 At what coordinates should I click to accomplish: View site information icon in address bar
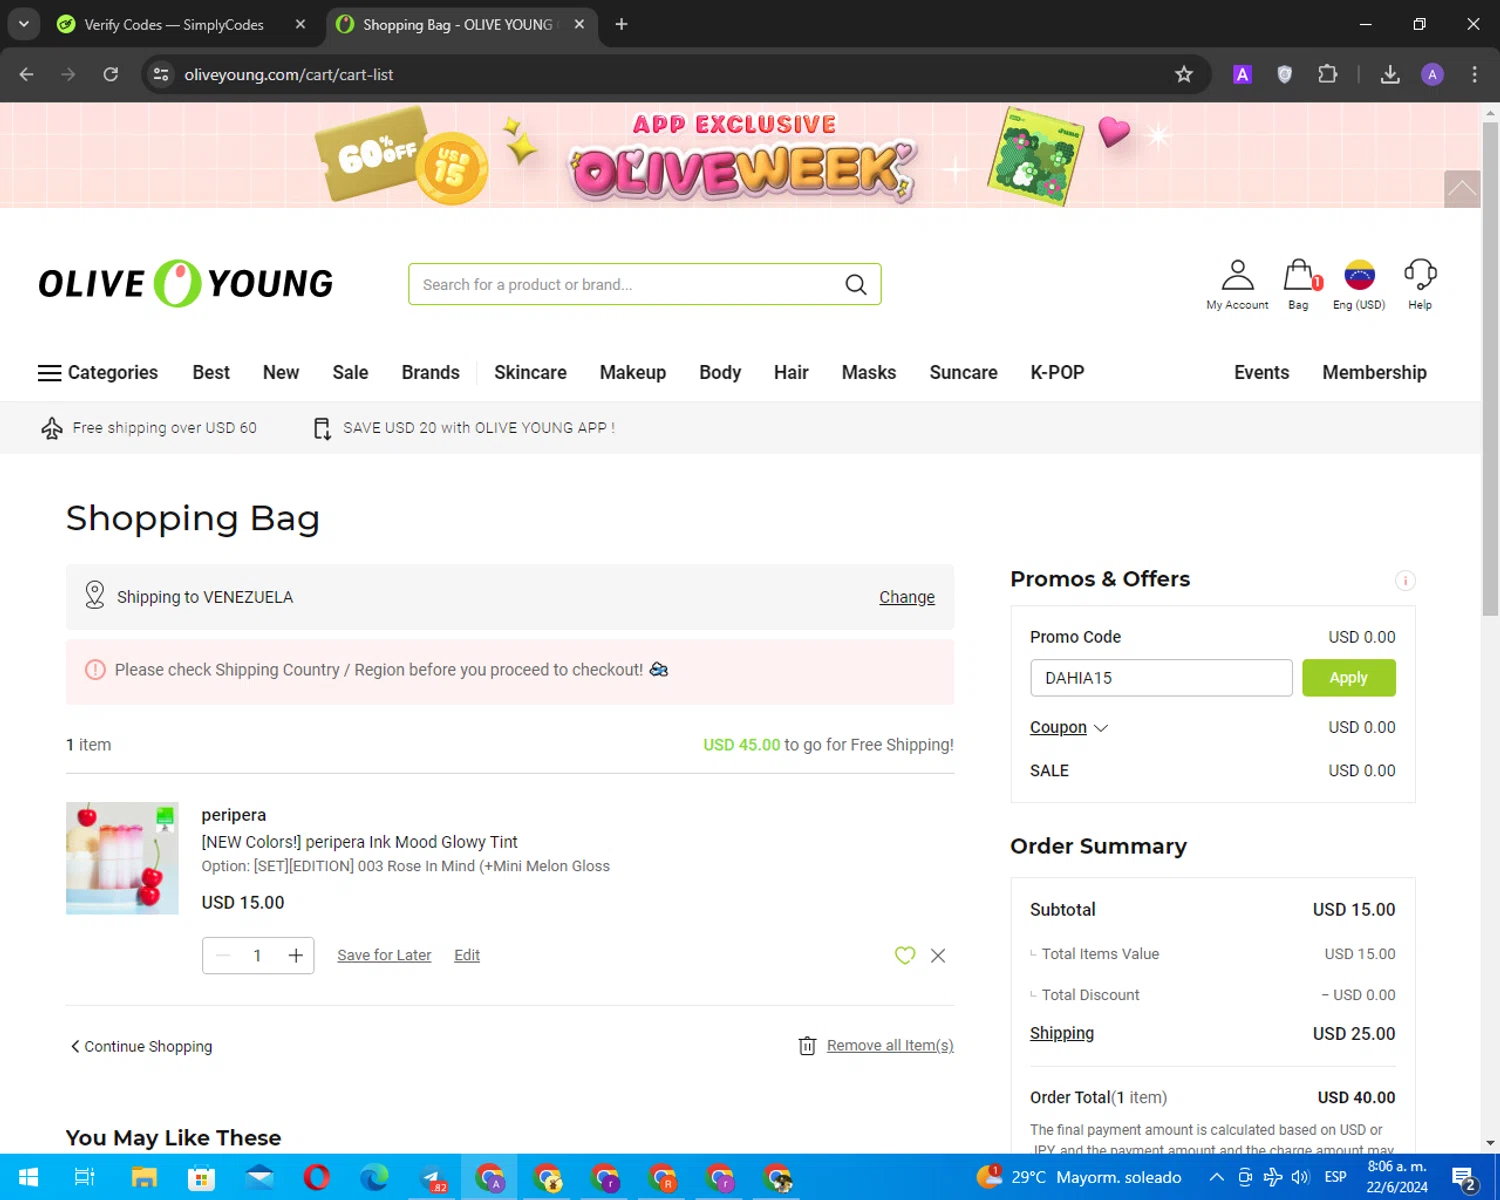click(x=161, y=74)
